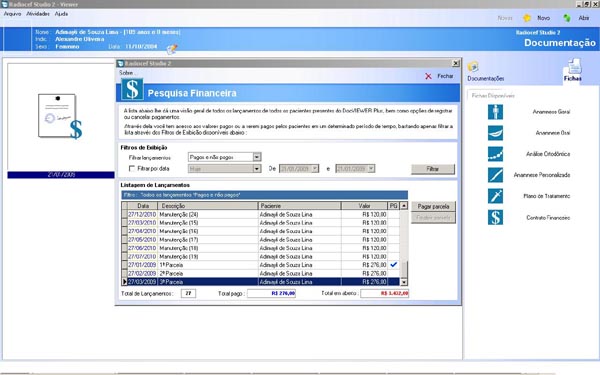Open the Ajuda menu

[61, 14]
